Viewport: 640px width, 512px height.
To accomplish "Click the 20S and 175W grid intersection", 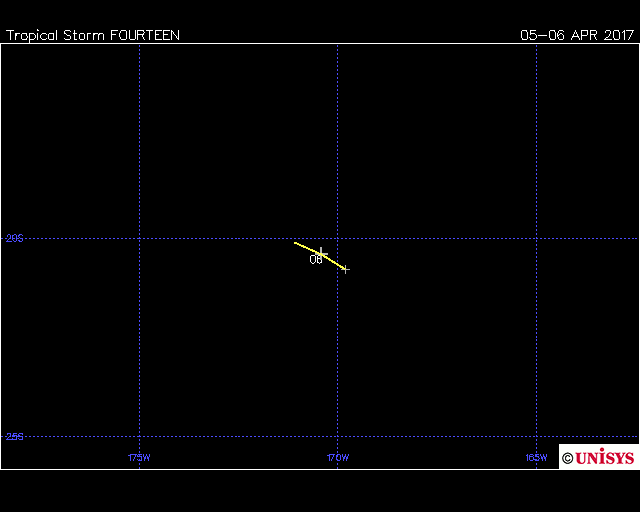I will (139, 238).
